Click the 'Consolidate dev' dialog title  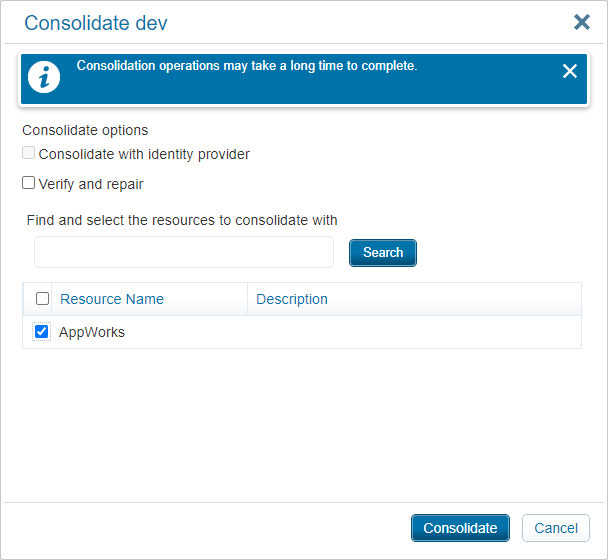coord(96,23)
